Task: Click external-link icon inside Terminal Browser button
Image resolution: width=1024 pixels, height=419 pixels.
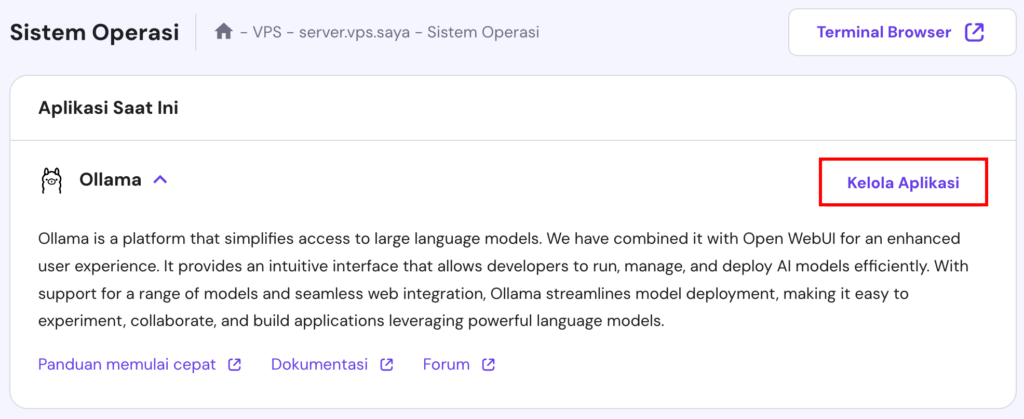Action: 974,32
